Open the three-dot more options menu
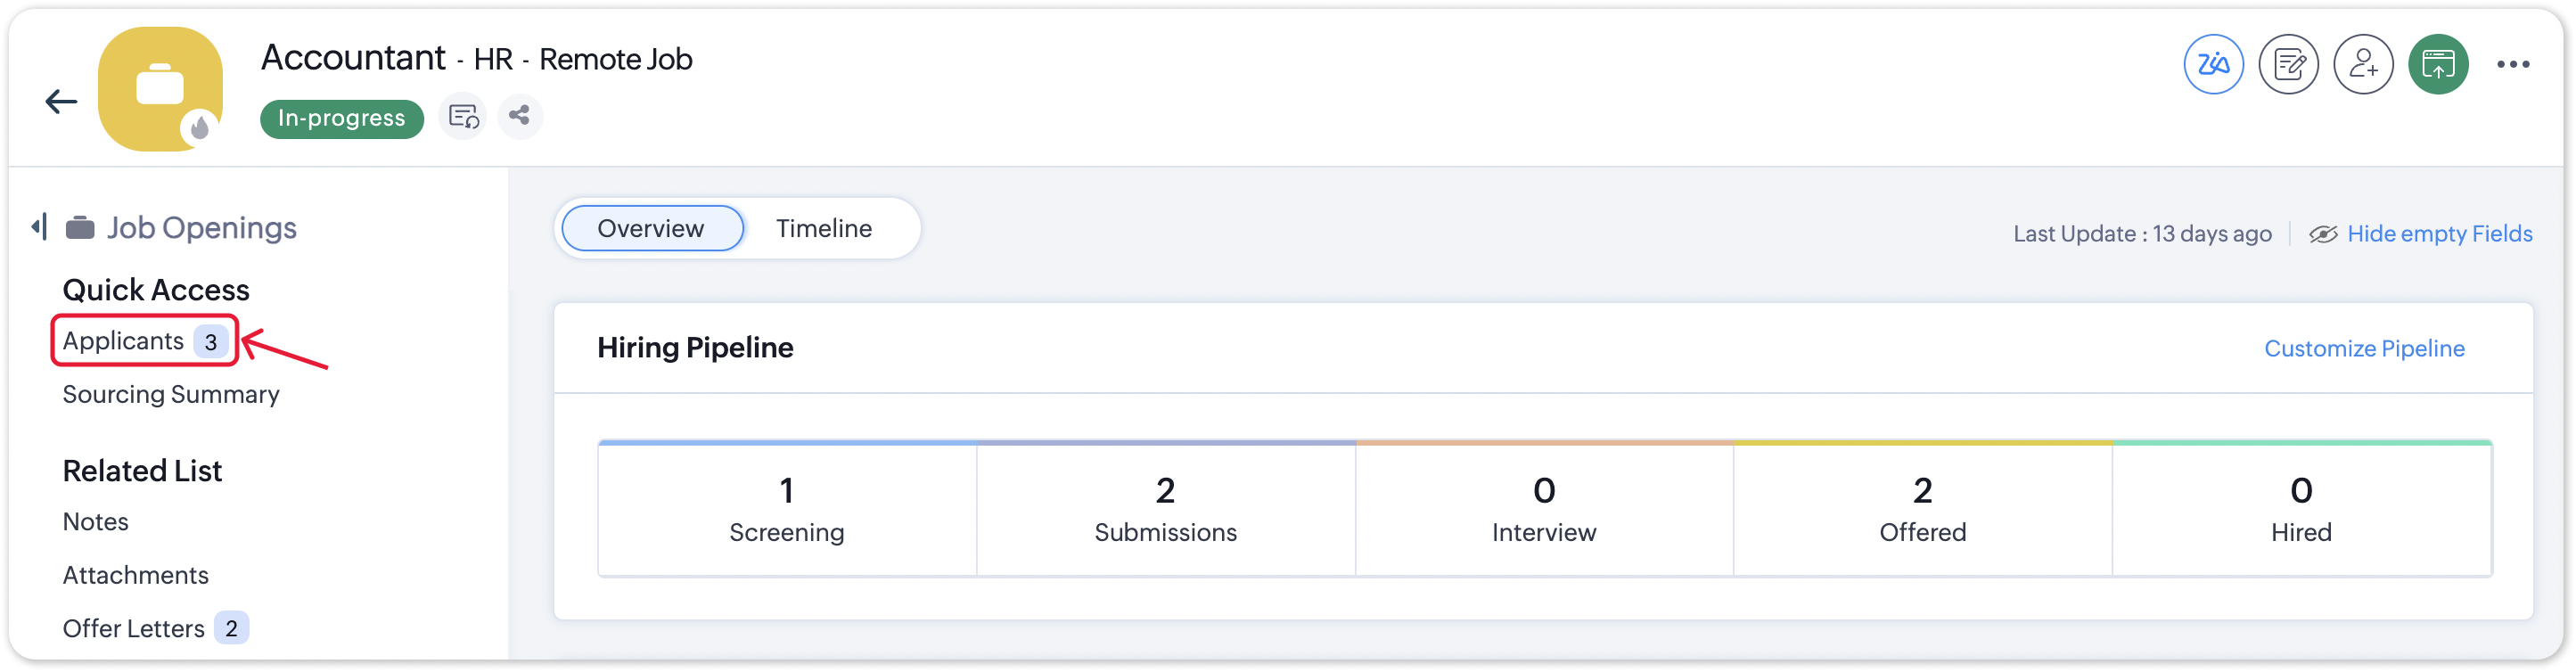The height and width of the screenshot is (672, 2576). (2513, 65)
